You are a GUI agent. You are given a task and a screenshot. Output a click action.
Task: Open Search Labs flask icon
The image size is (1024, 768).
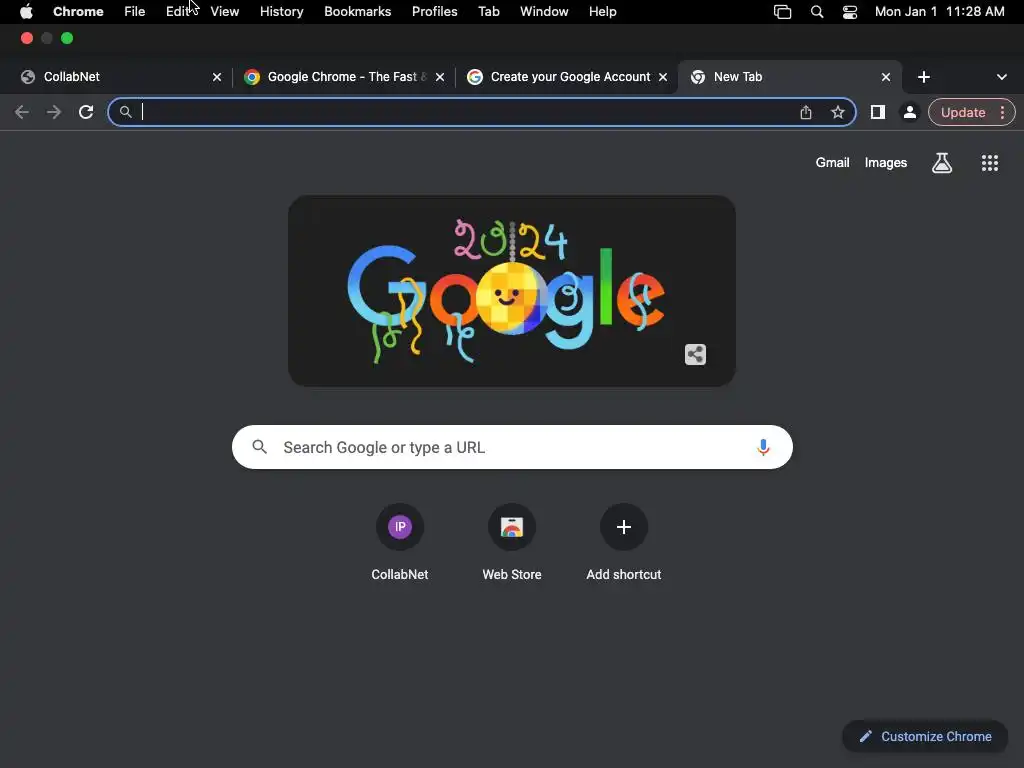[x=942, y=163]
